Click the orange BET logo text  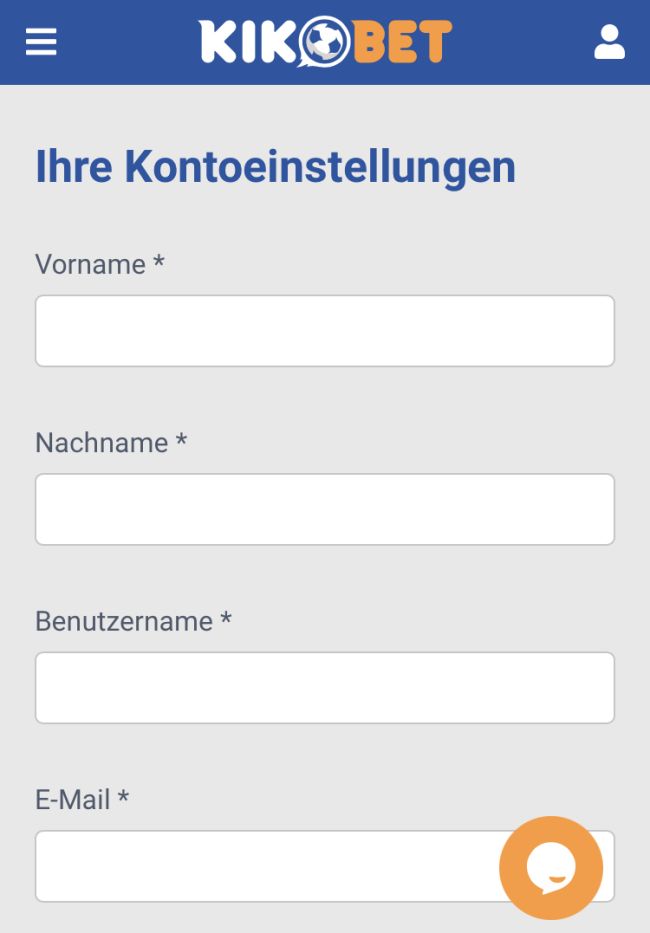tap(402, 43)
